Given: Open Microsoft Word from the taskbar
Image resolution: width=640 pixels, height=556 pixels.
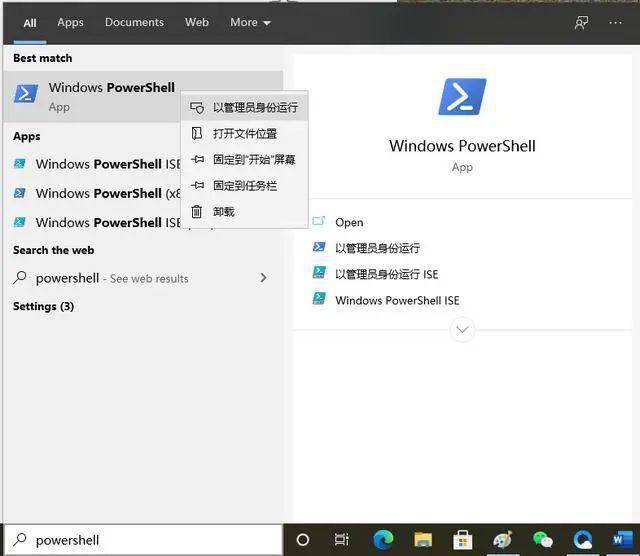Looking at the screenshot, I should pyautogui.click(x=622, y=540).
